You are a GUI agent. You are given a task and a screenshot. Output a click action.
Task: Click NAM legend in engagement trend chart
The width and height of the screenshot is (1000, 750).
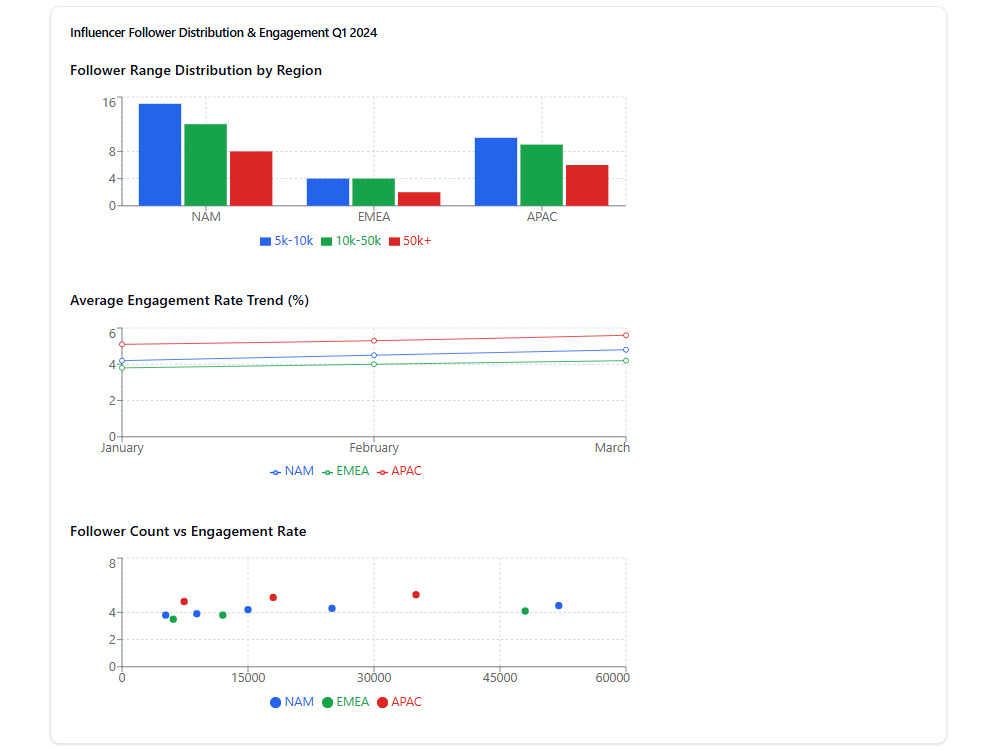tap(292, 471)
